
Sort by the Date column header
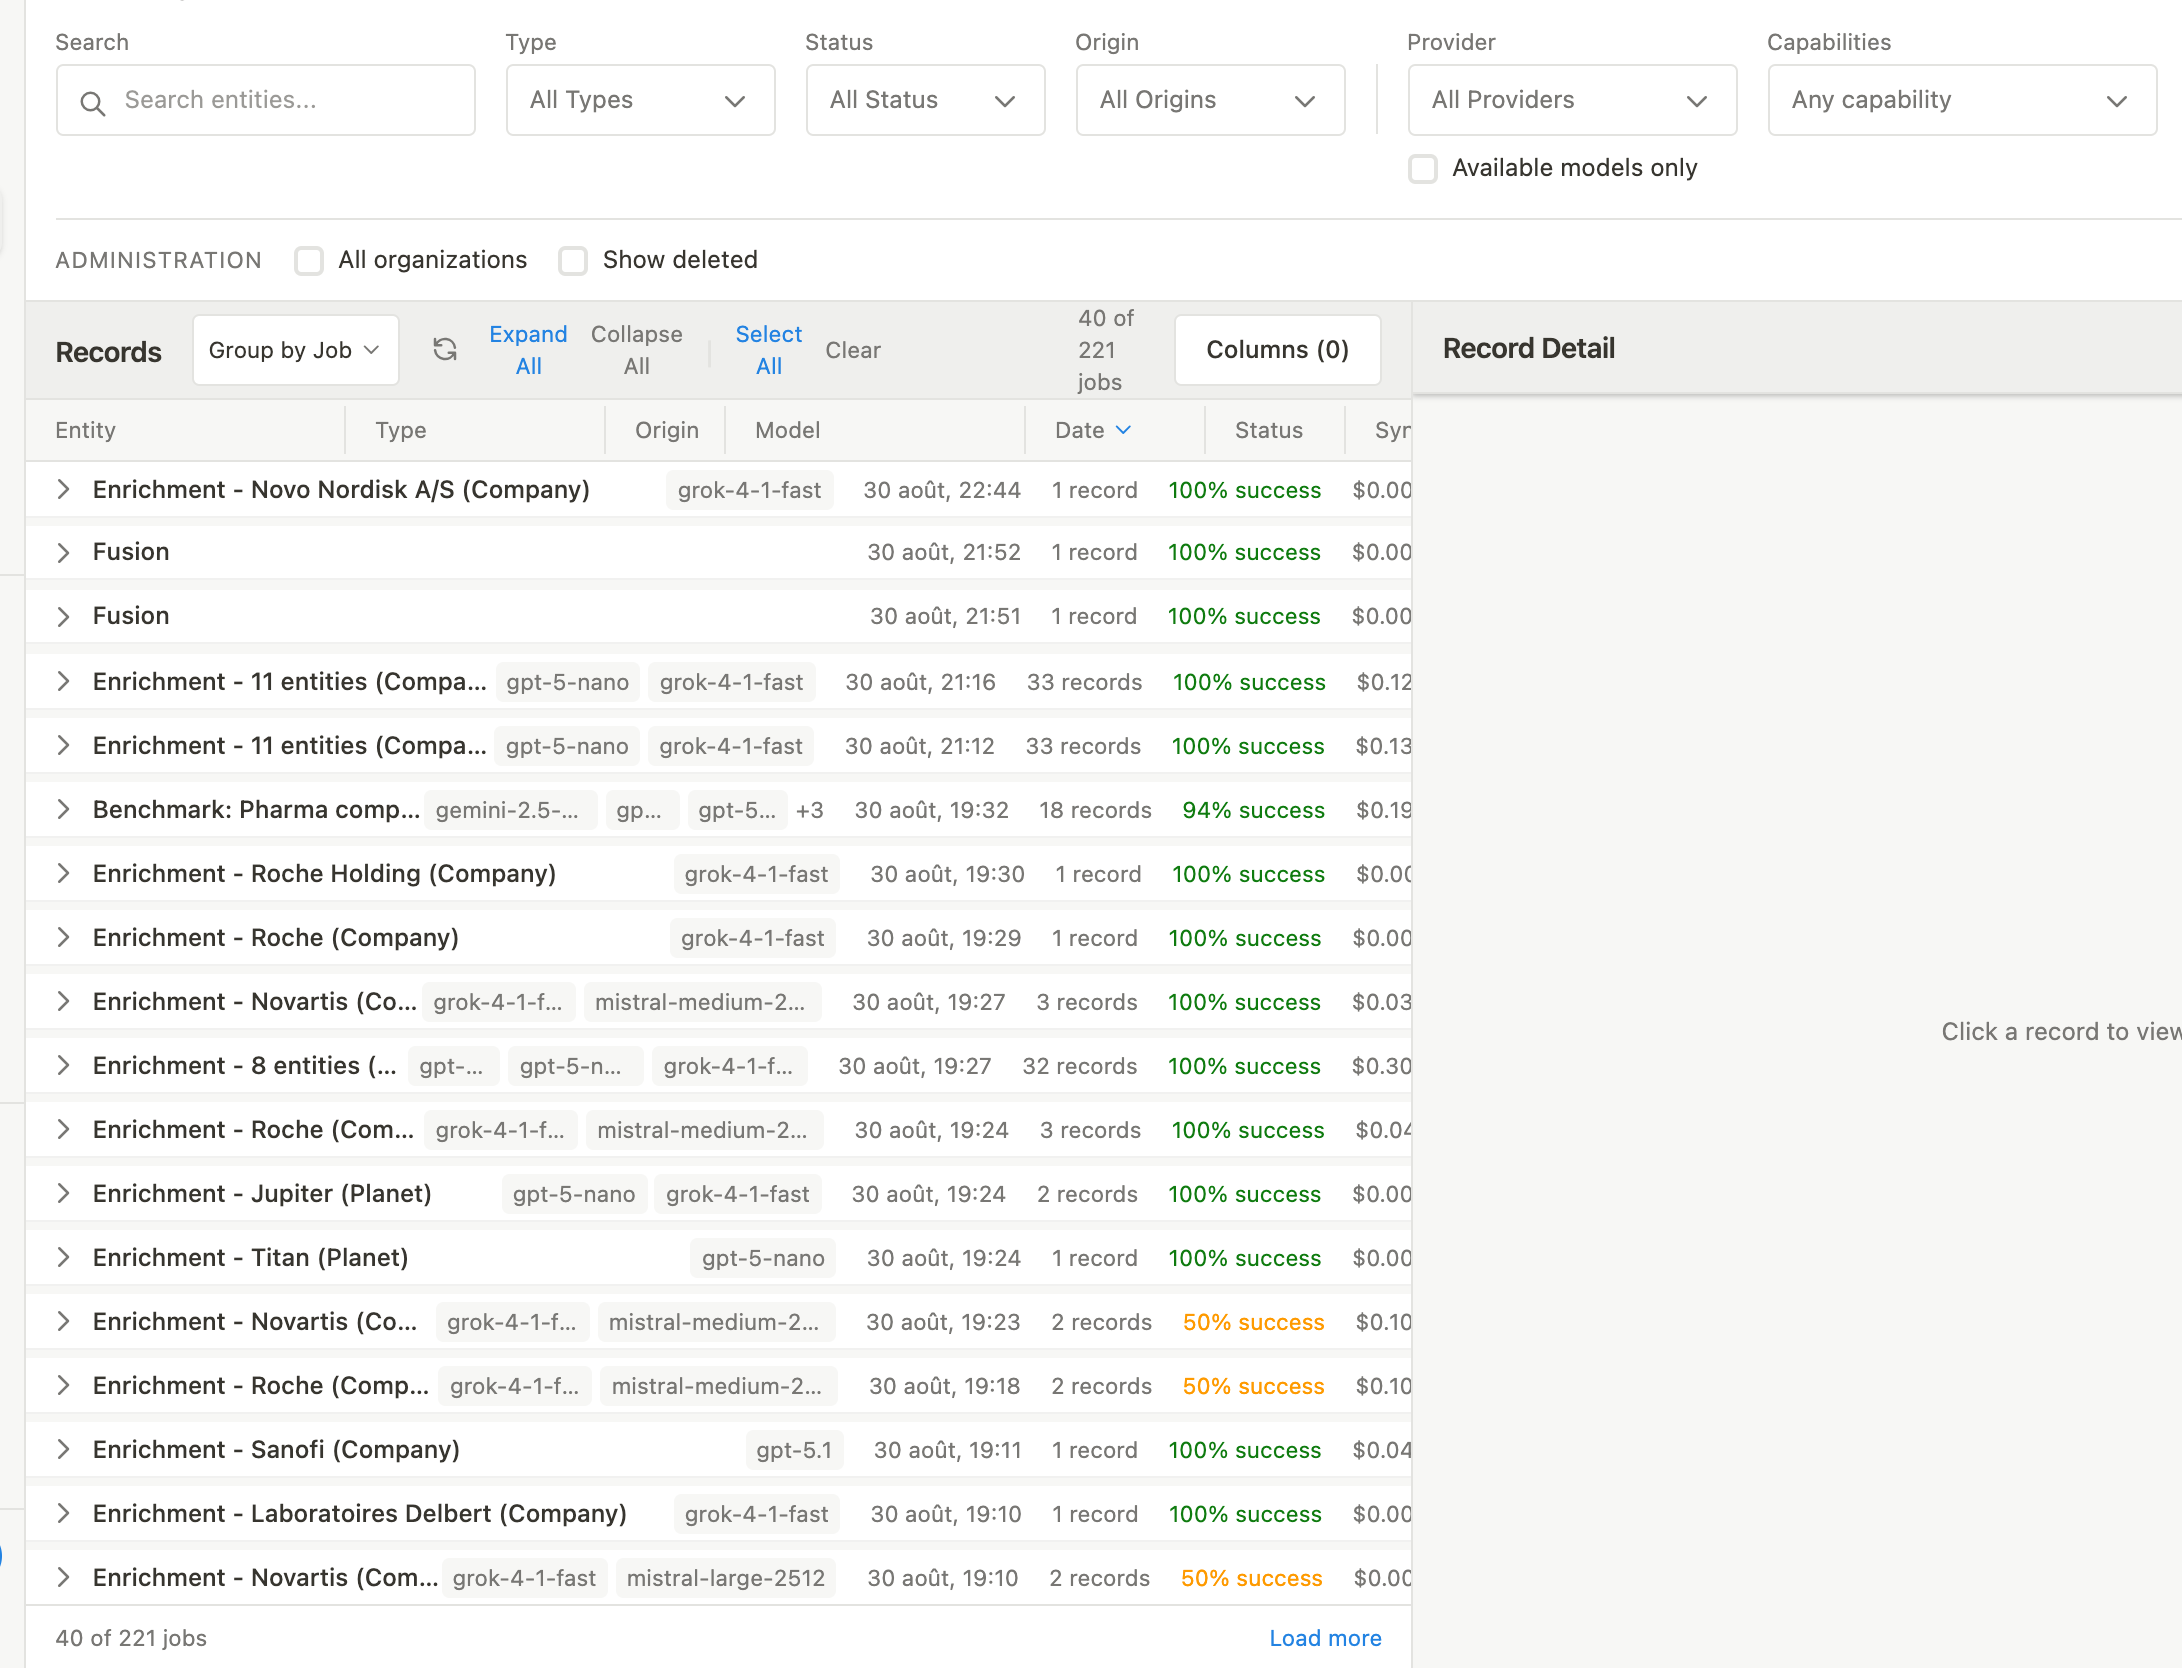tap(1092, 430)
